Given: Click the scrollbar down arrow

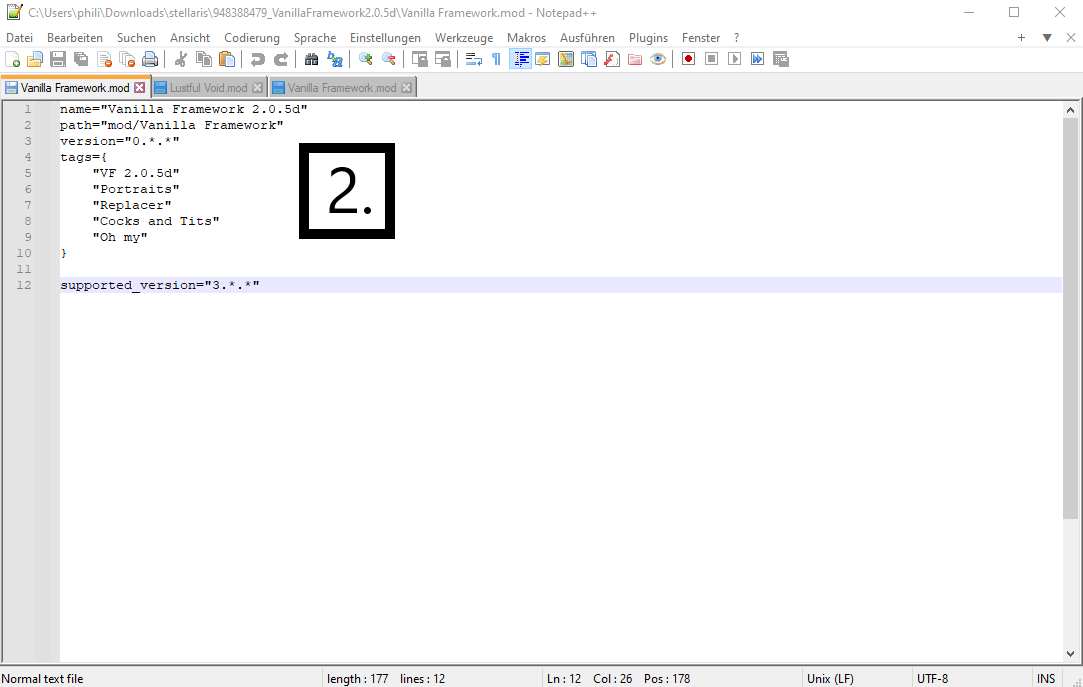Looking at the screenshot, I should click(x=1070, y=653).
